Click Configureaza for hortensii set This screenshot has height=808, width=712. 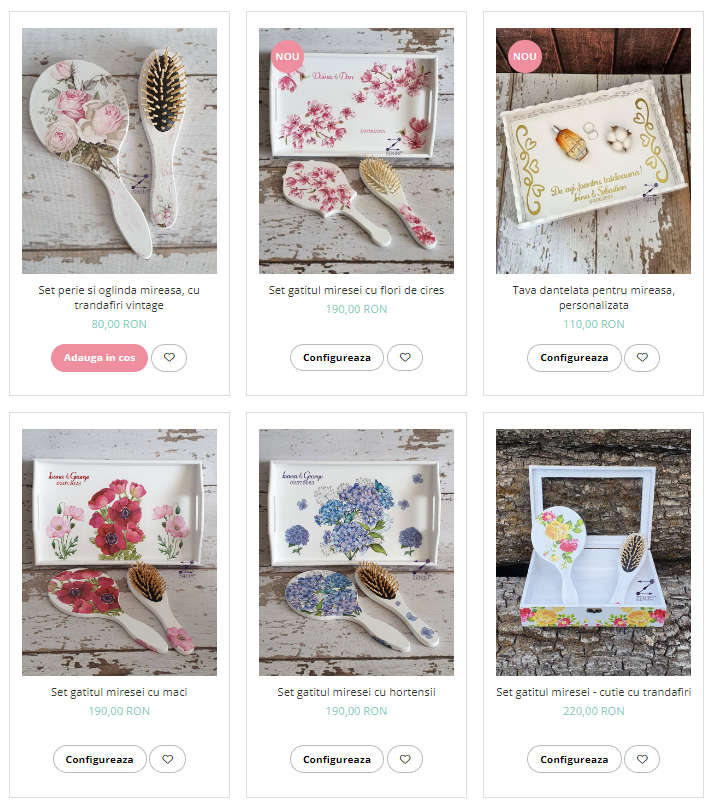click(x=337, y=759)
